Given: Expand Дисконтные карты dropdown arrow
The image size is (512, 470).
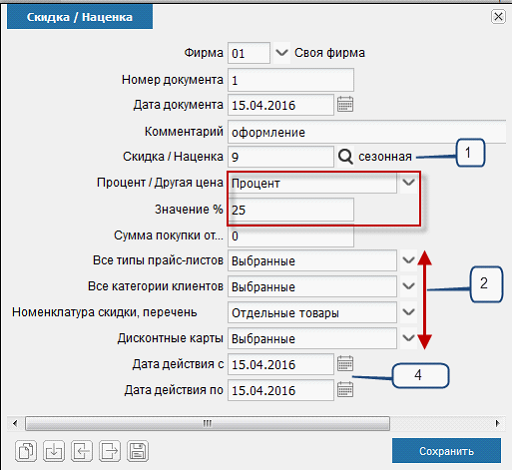Looking at the screenshot, I should tap(409, 338).
